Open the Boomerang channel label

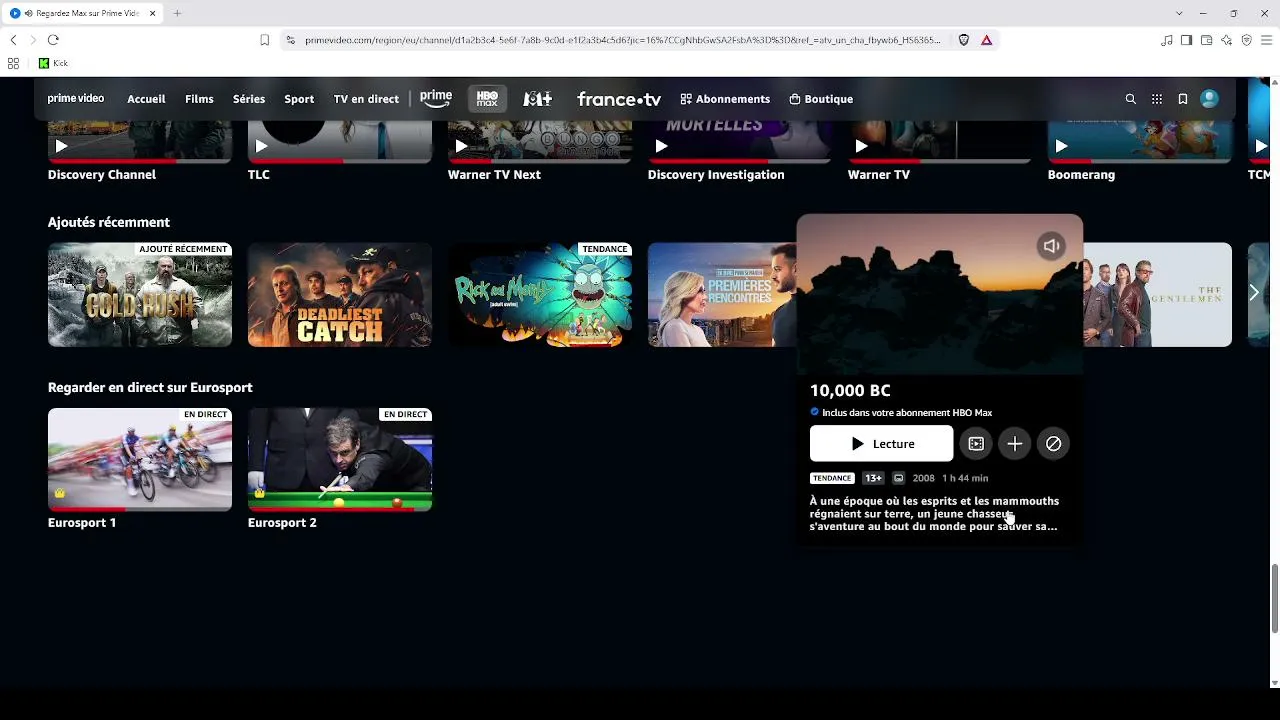click(1081, 175)
